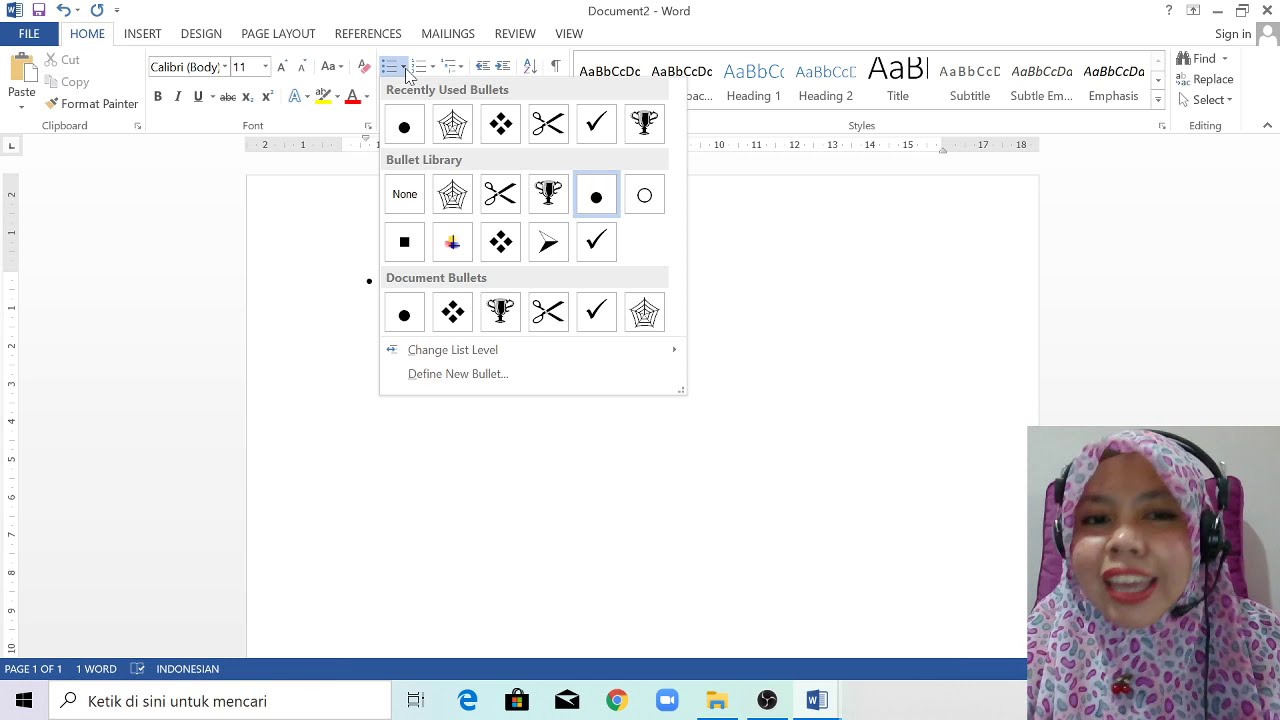Image resolution: width=1280 pixels, height=720 pixels.
Task: Open Google Chrome from the taskbar
Action: coord(617,701)
